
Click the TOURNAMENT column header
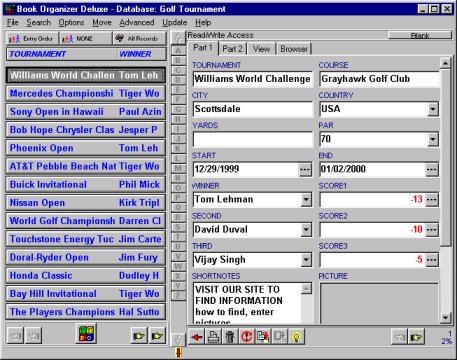(x=62, y=54)
